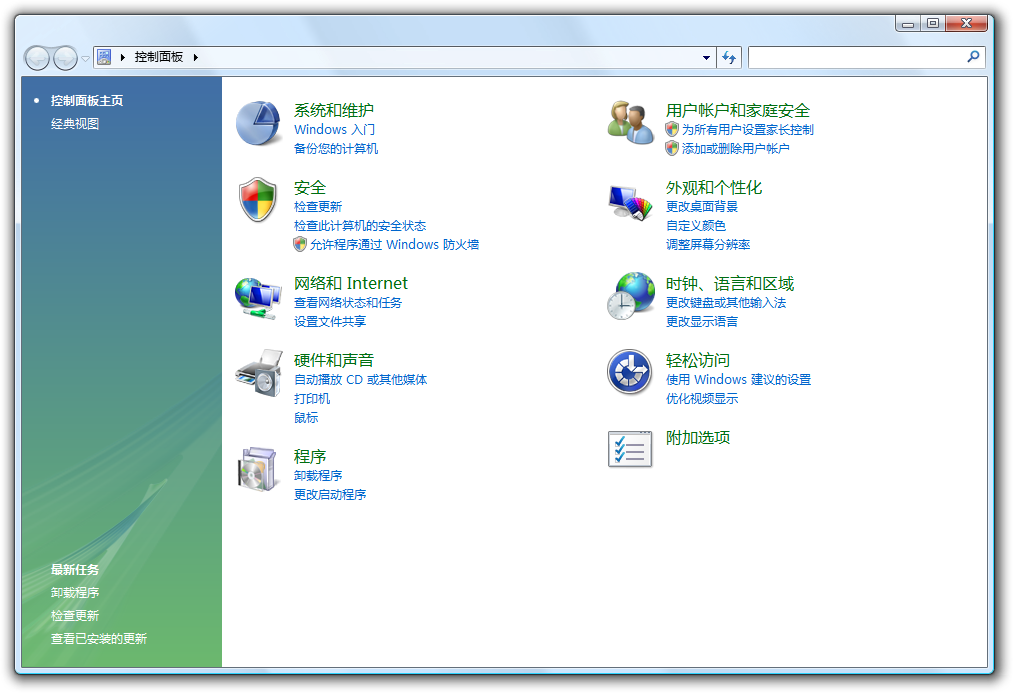Image resolution: width=1014 pixels, height=694 pixels.
Task: Open 检查此计算机的安全状态 link
Action: point(360,226)
